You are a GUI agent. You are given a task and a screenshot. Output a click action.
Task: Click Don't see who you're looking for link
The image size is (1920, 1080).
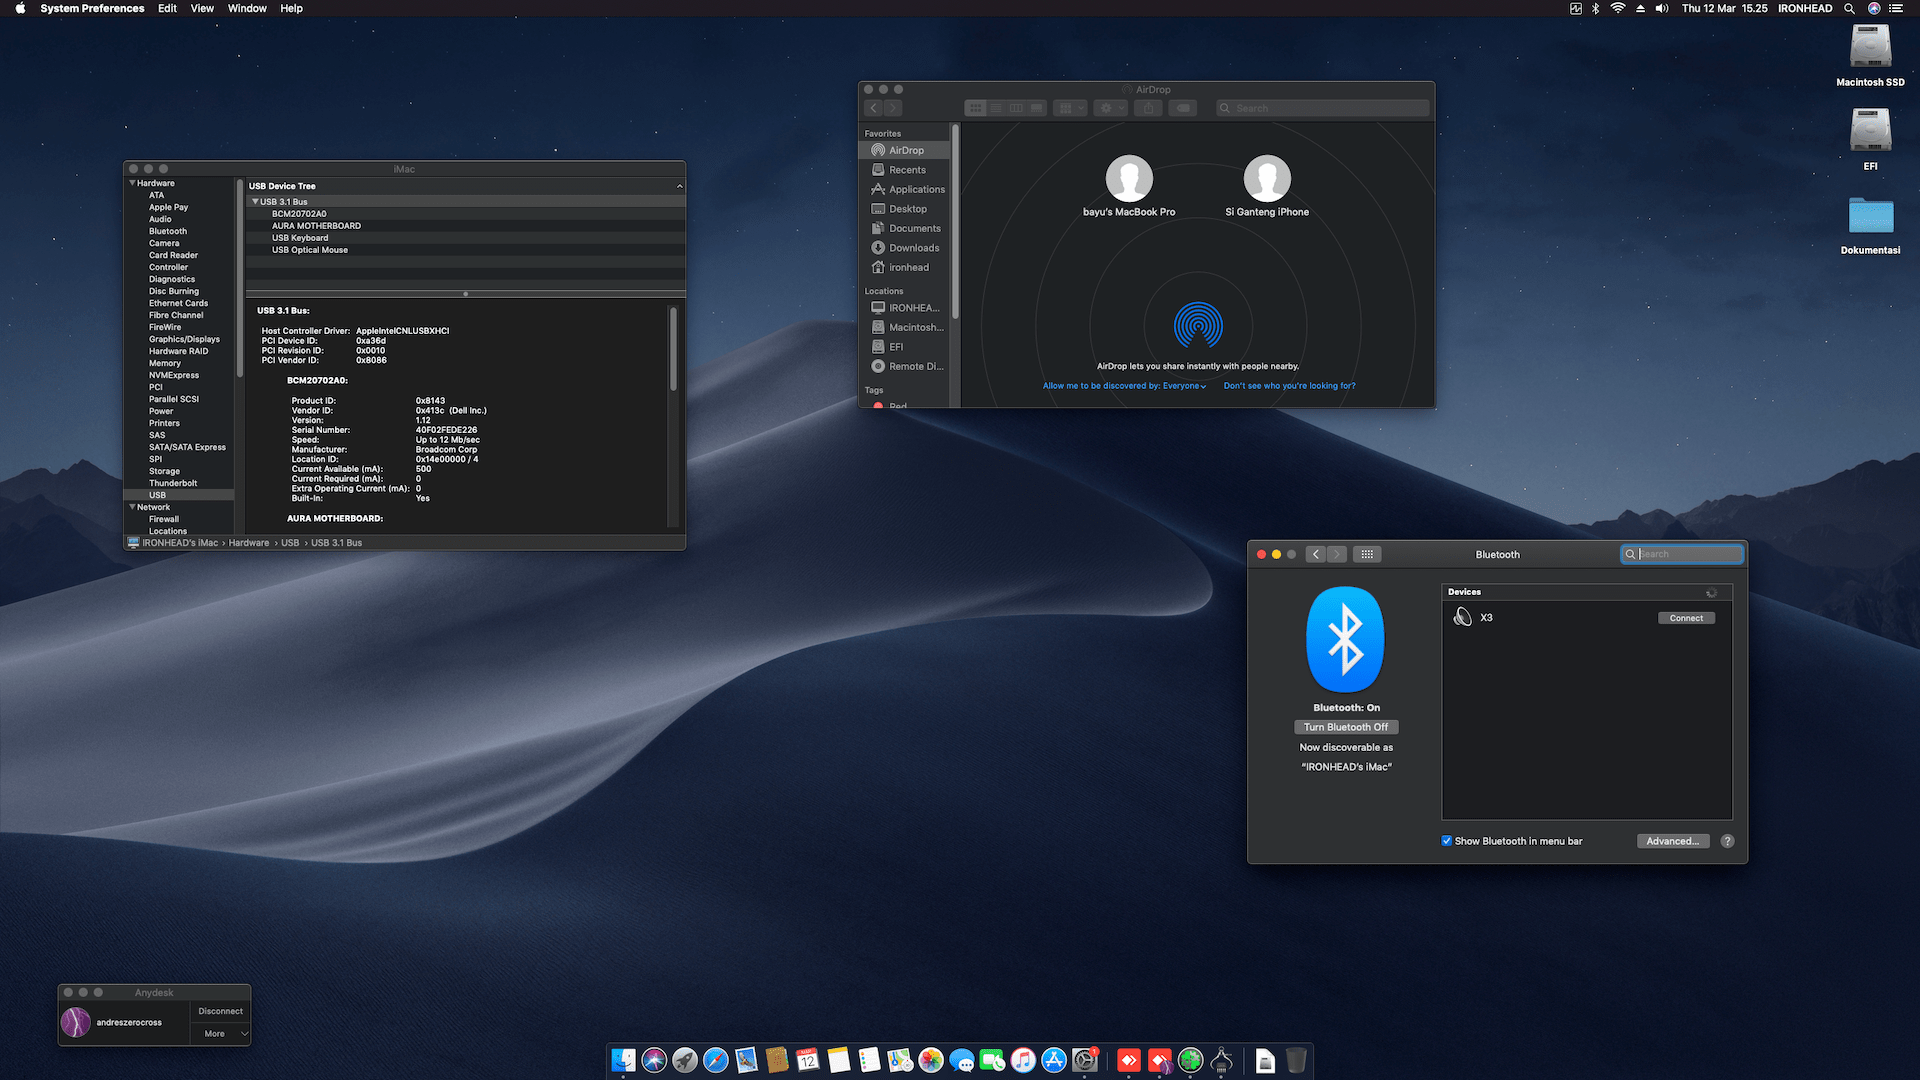pos(1289,386)
